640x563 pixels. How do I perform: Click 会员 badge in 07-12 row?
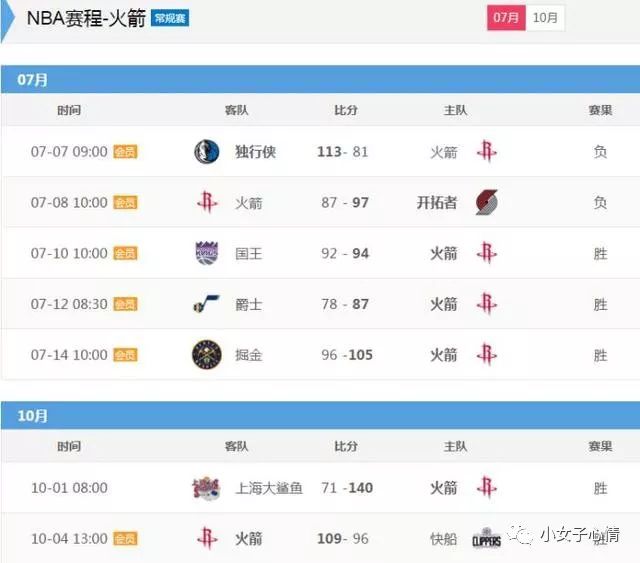125,304
